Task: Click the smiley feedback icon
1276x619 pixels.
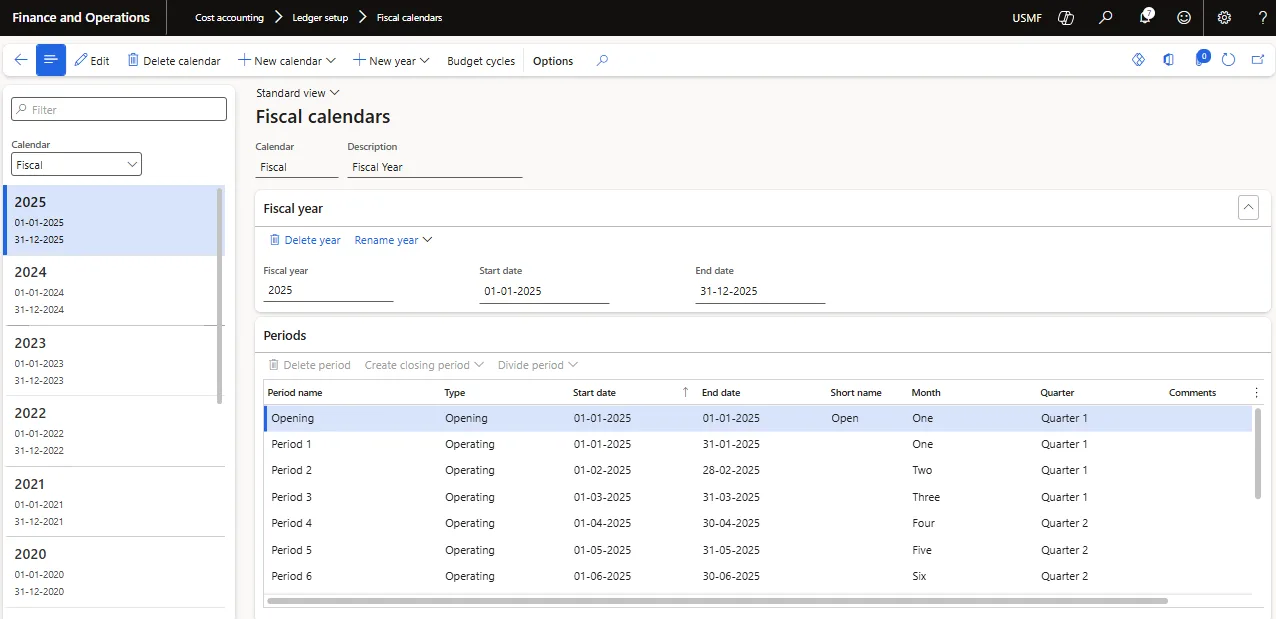Action: click(x=1184, y=18)
